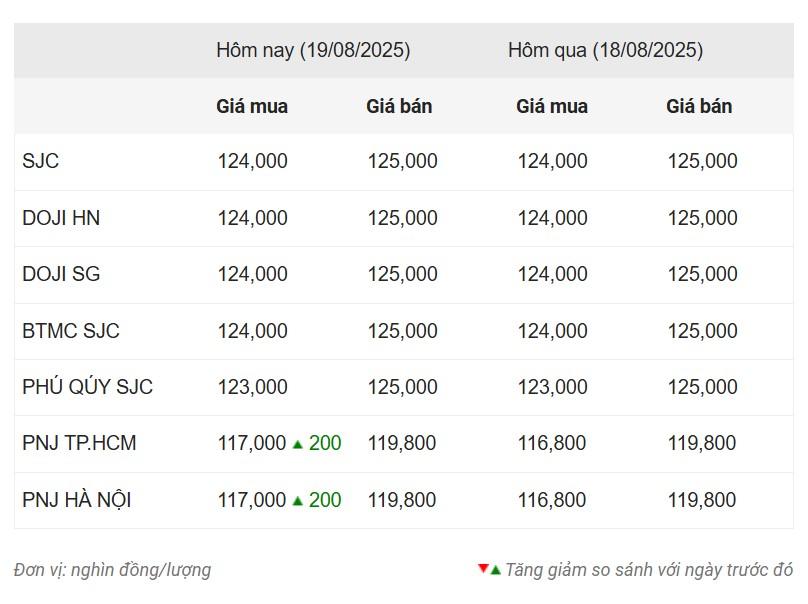This screenshot has height=604, width=808.
Task: Select the PNJ TP.HCM row label
Action: point(79,443)
